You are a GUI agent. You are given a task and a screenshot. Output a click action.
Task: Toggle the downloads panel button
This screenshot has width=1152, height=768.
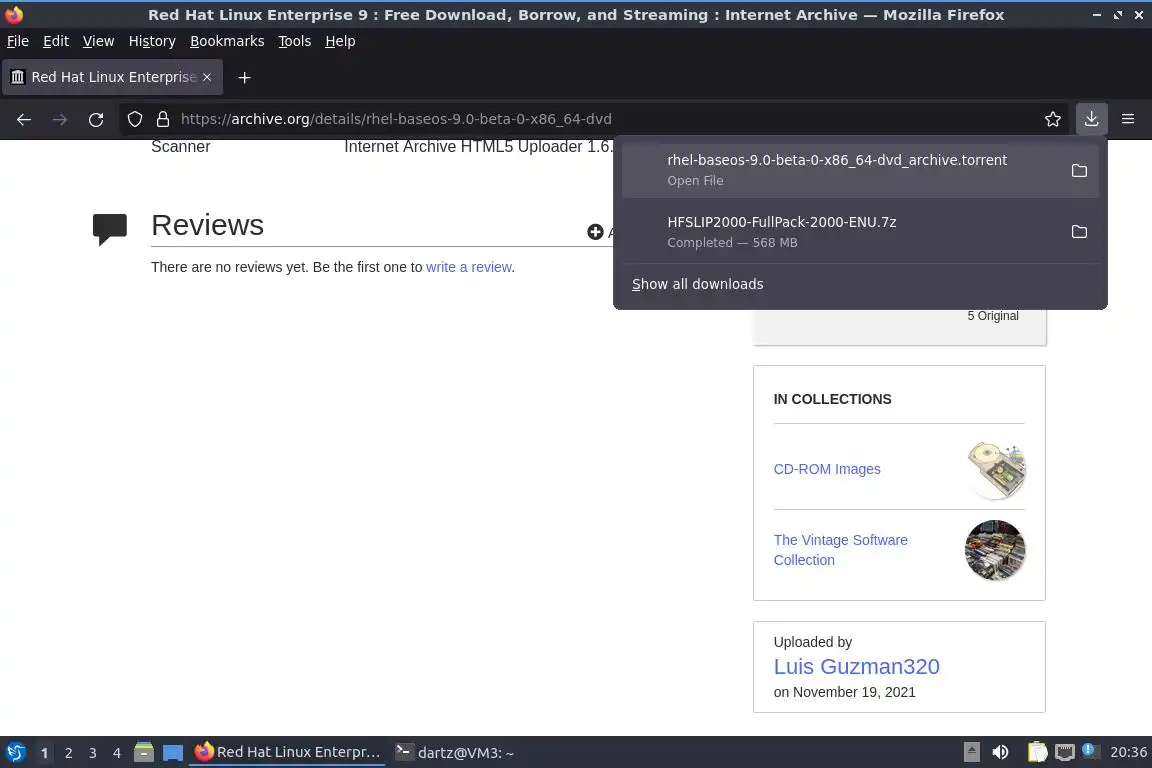[x=1091, y=119]
